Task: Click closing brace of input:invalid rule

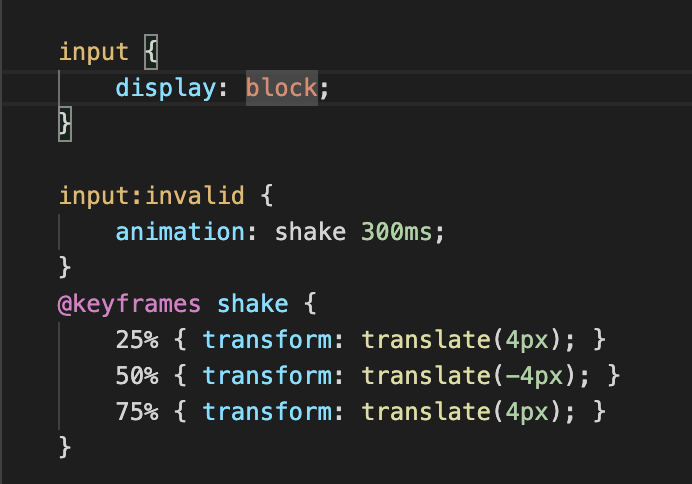Action: point(65,268)
